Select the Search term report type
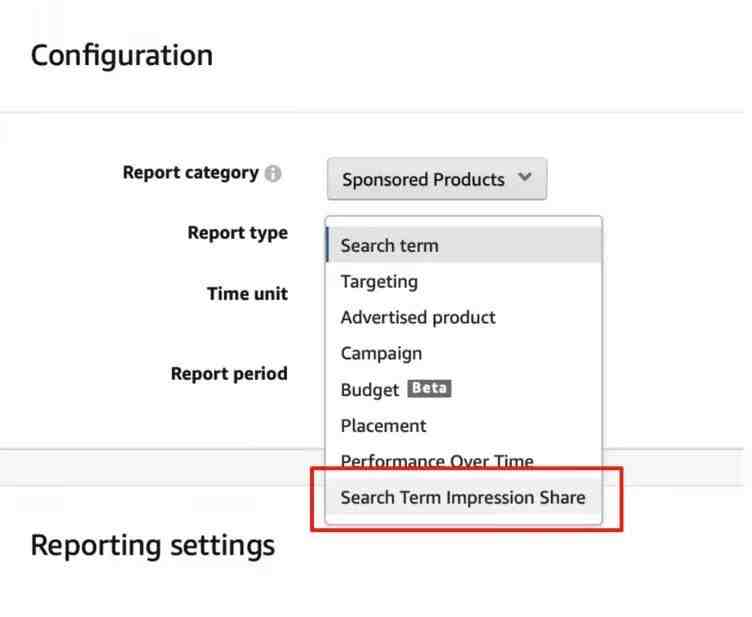 click(x=389, y=245)
